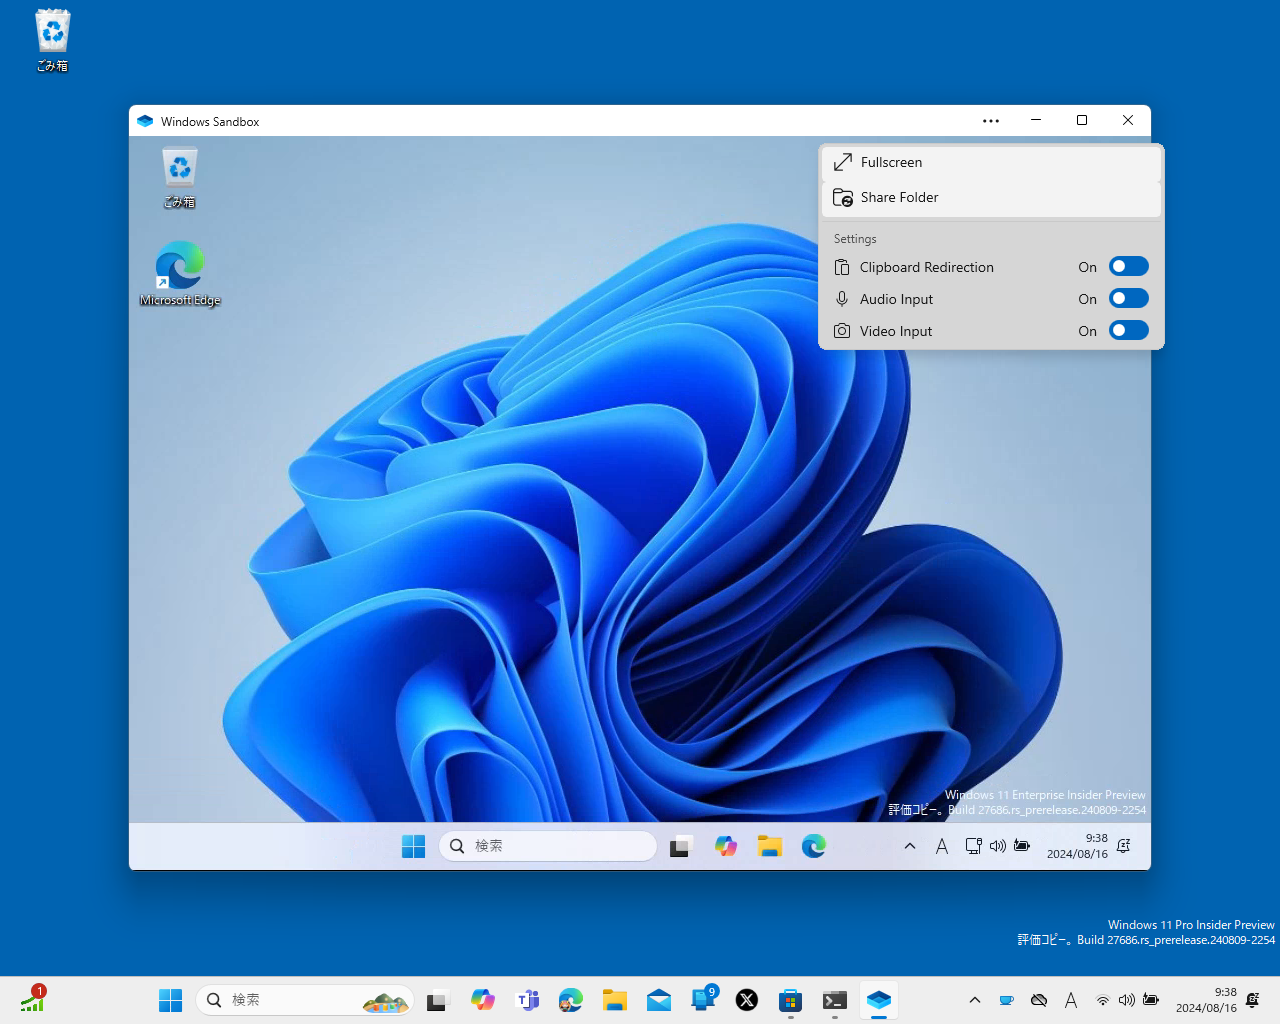Screen dimensions: 1280x1024
Task: Choose Share Folder in the sandbox menu
Action: [x=899, y=197]
